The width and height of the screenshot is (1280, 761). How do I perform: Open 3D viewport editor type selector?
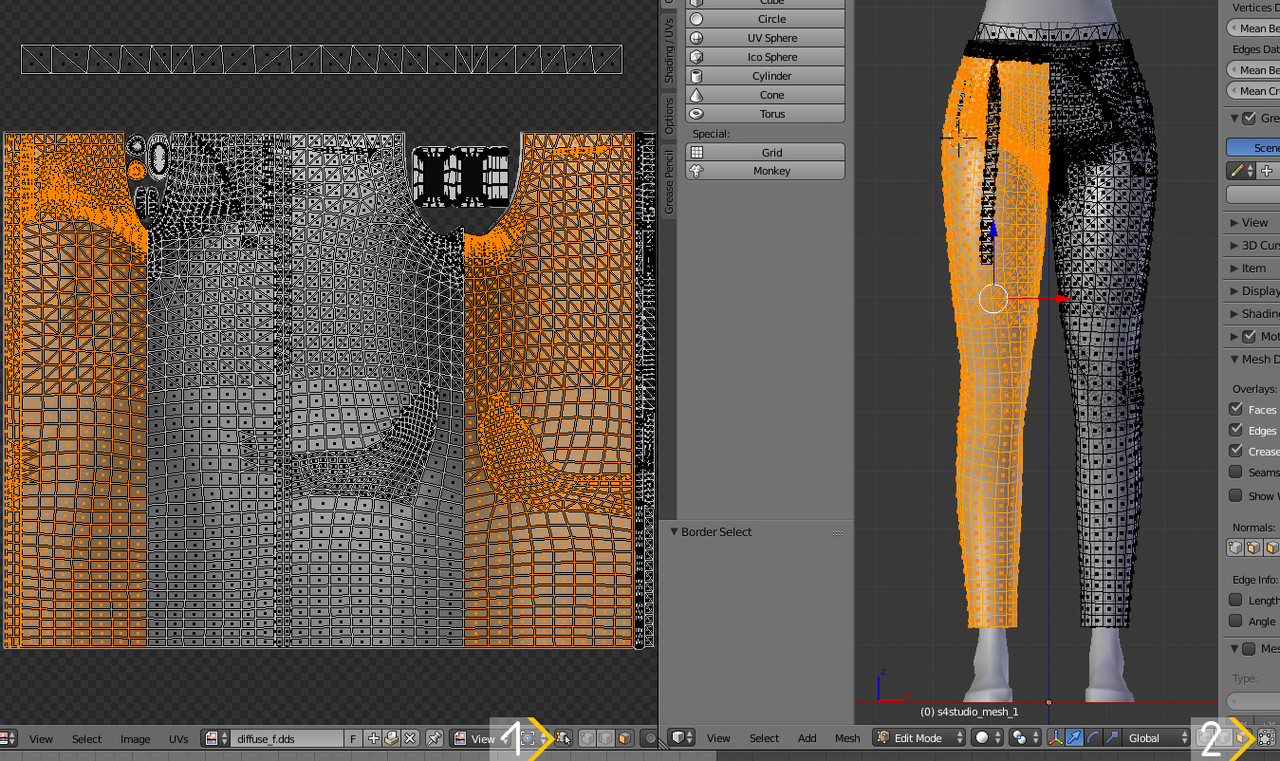click(682, 738)
